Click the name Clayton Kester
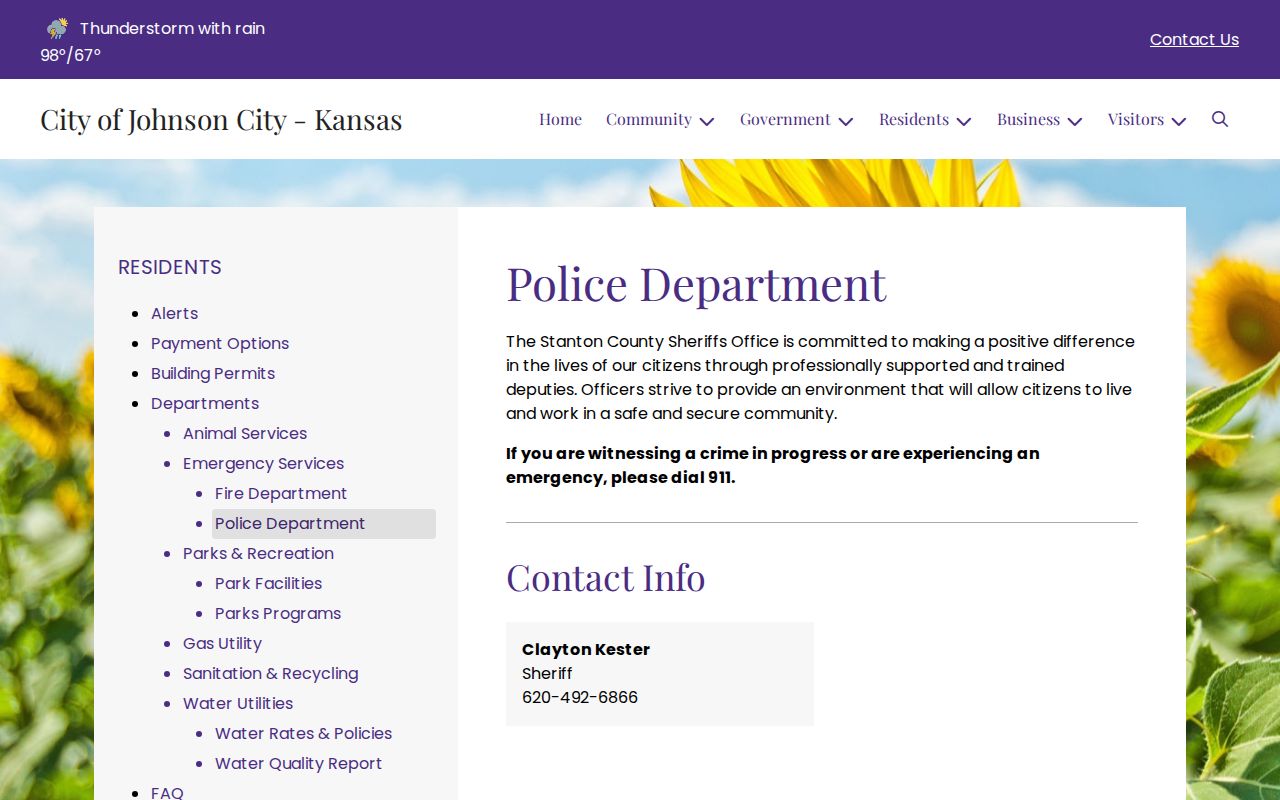Image resolution: width=1280 pixels, height=800 pixels. (x=586, y=649)
